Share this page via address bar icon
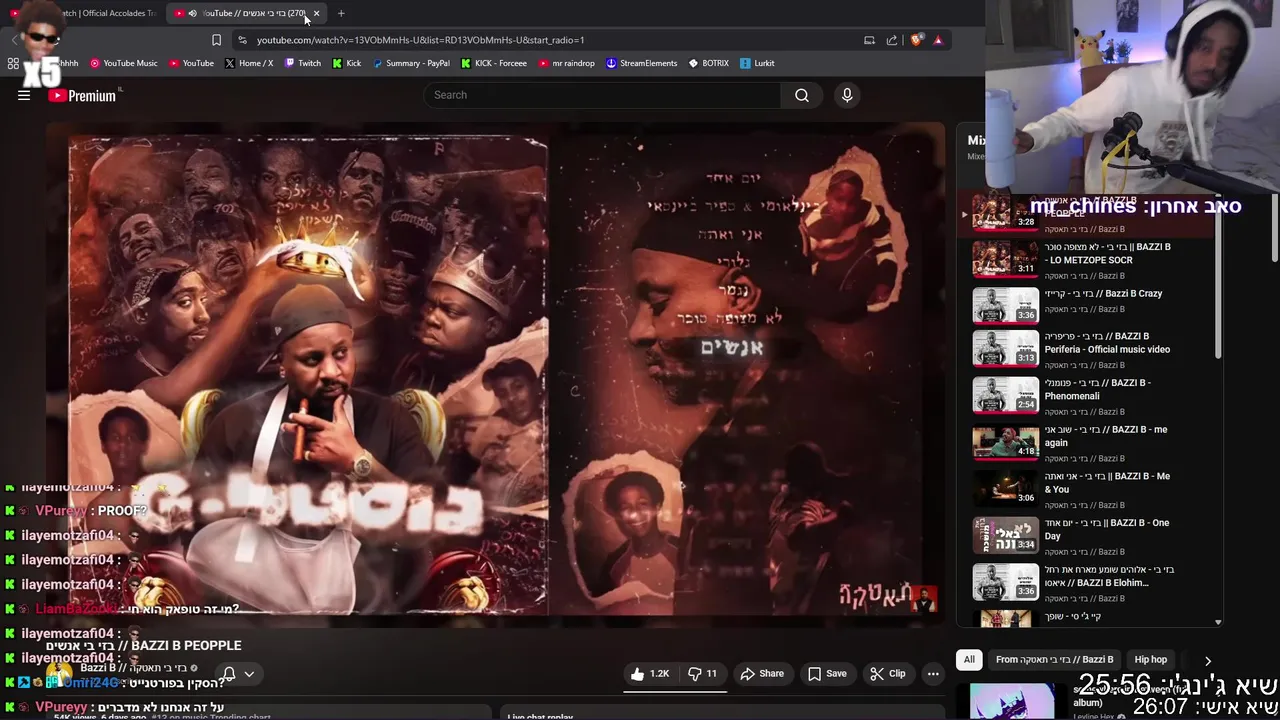 pyautogui.click(x=892, y=40)
